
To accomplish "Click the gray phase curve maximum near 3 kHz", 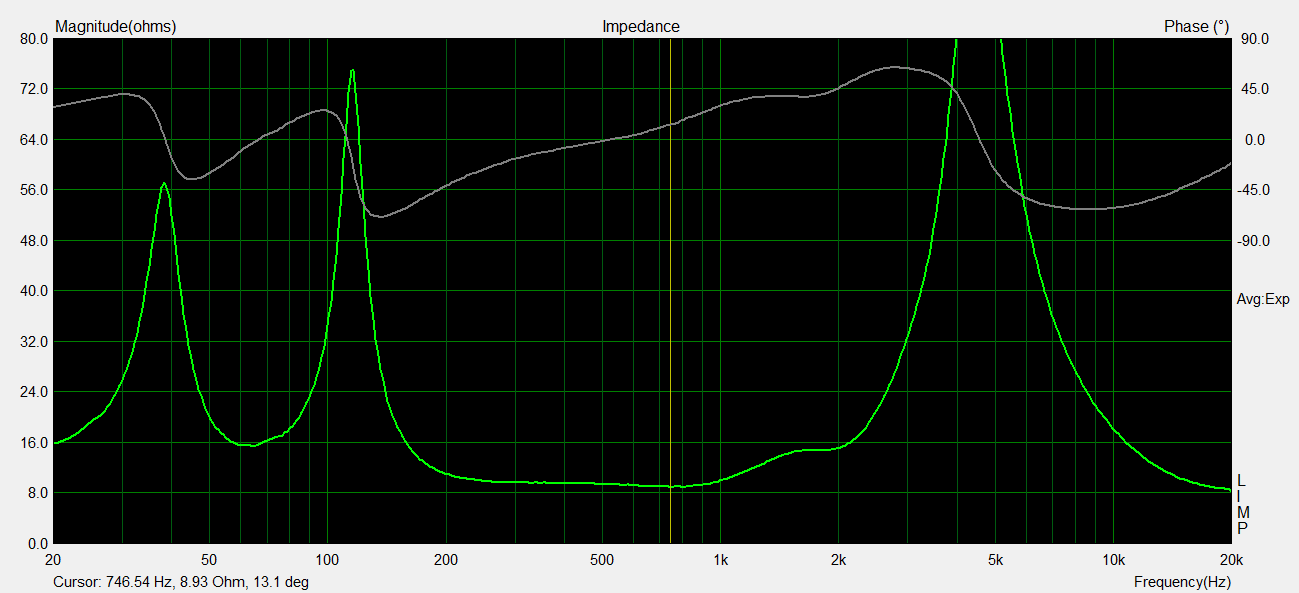I will click(893, 68).
